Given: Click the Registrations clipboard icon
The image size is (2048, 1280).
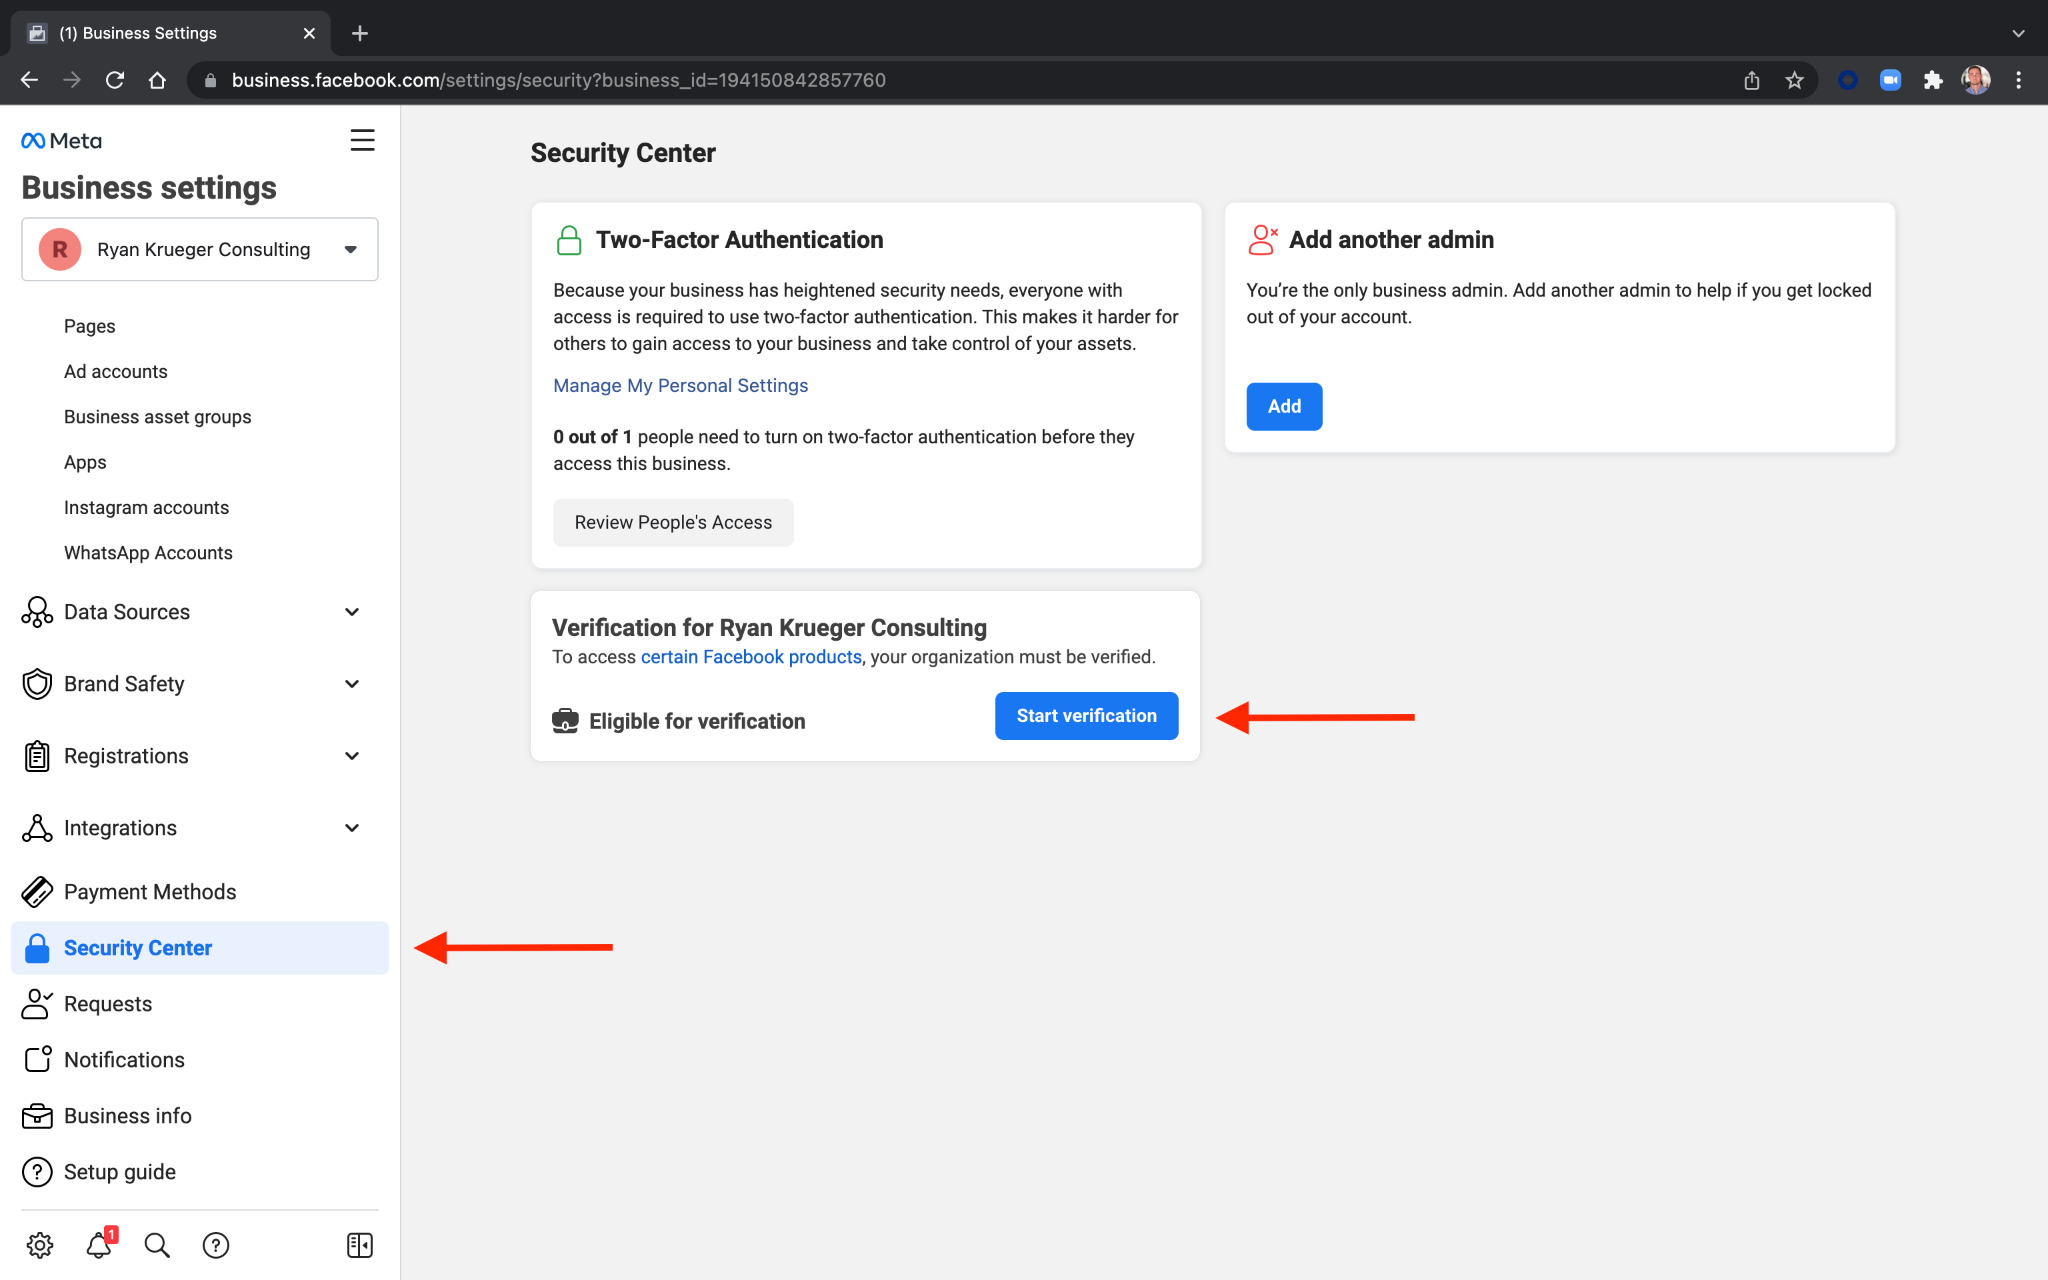Looking at the screenshot, I should [x=37, y=756].
